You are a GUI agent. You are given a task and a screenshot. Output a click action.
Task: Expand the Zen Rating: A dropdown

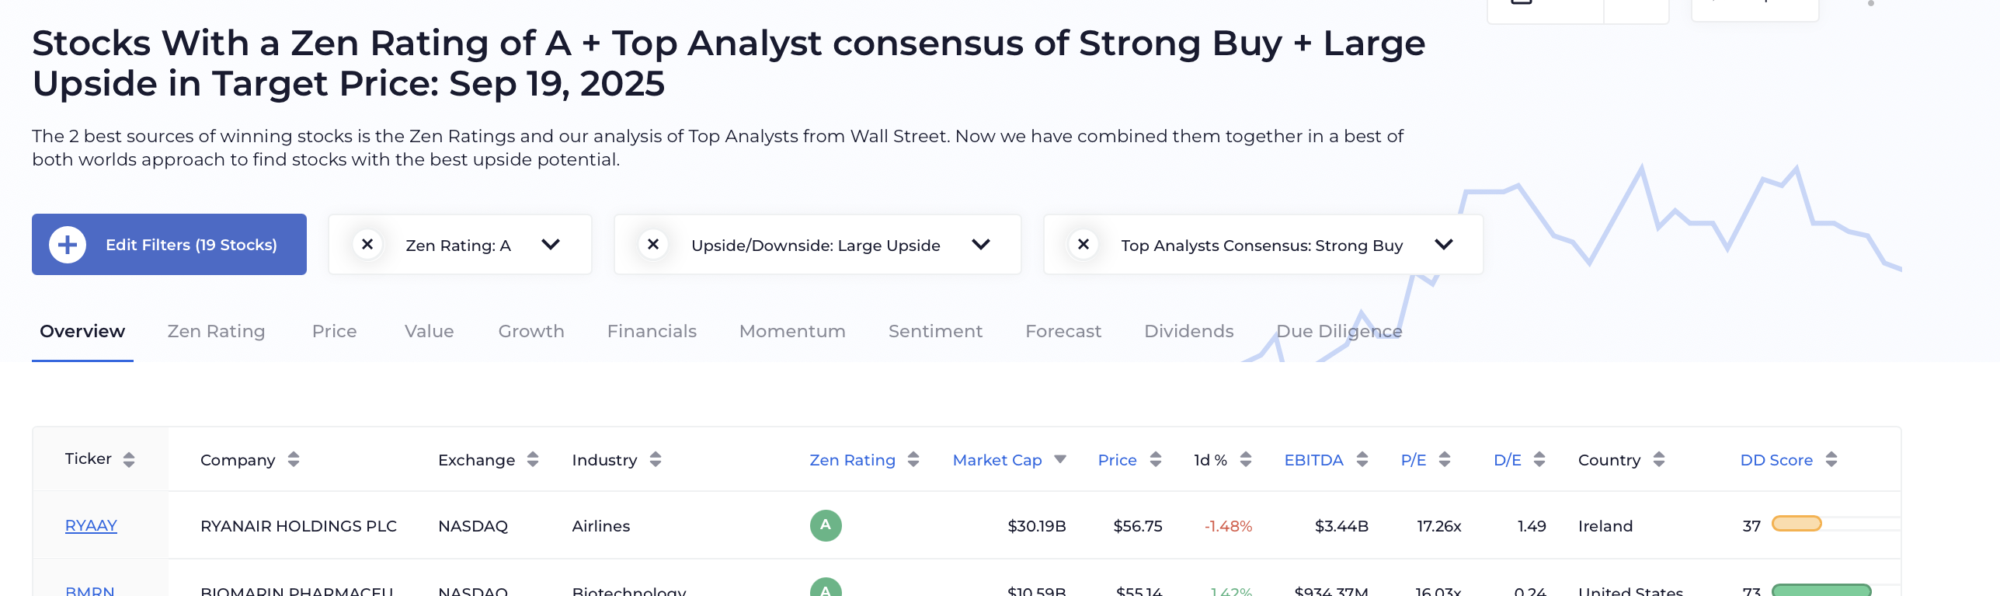pyautogui.click(x=551, y=245)
